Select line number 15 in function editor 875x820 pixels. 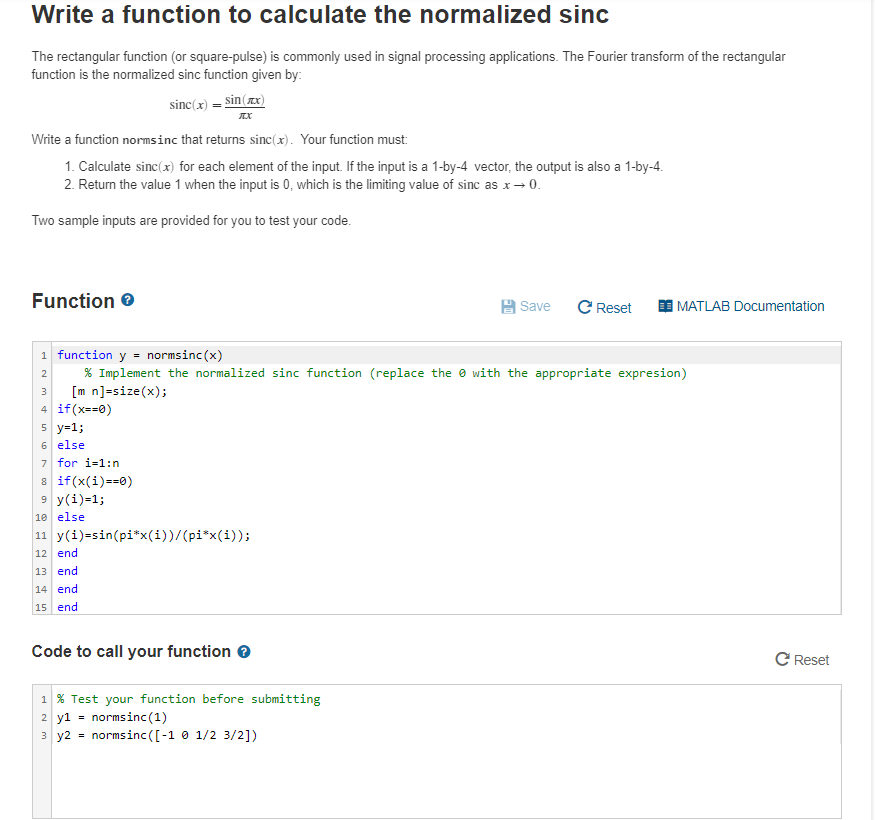tap(41, 607)
